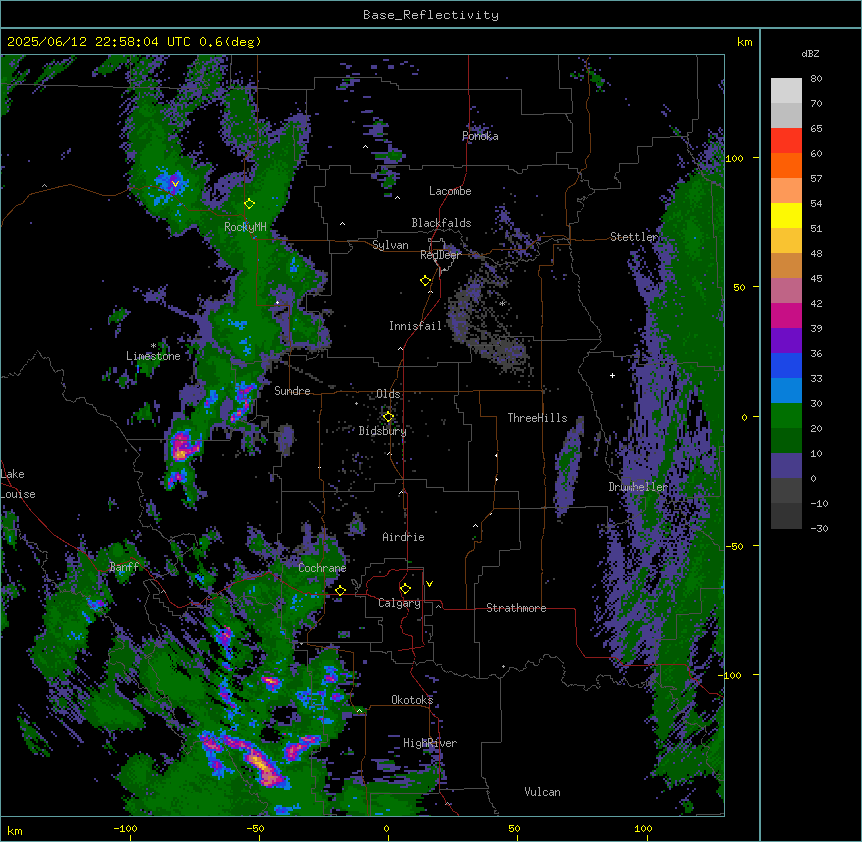Image resolution: width=862 pixels, height=842 pixels.
Task: Select the Innisfail town label
Action: pos(415,326)
